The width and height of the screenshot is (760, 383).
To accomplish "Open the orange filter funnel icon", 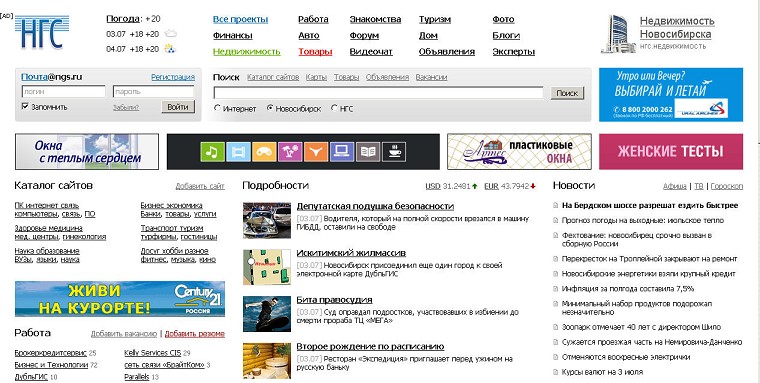I will click(316, 152).
